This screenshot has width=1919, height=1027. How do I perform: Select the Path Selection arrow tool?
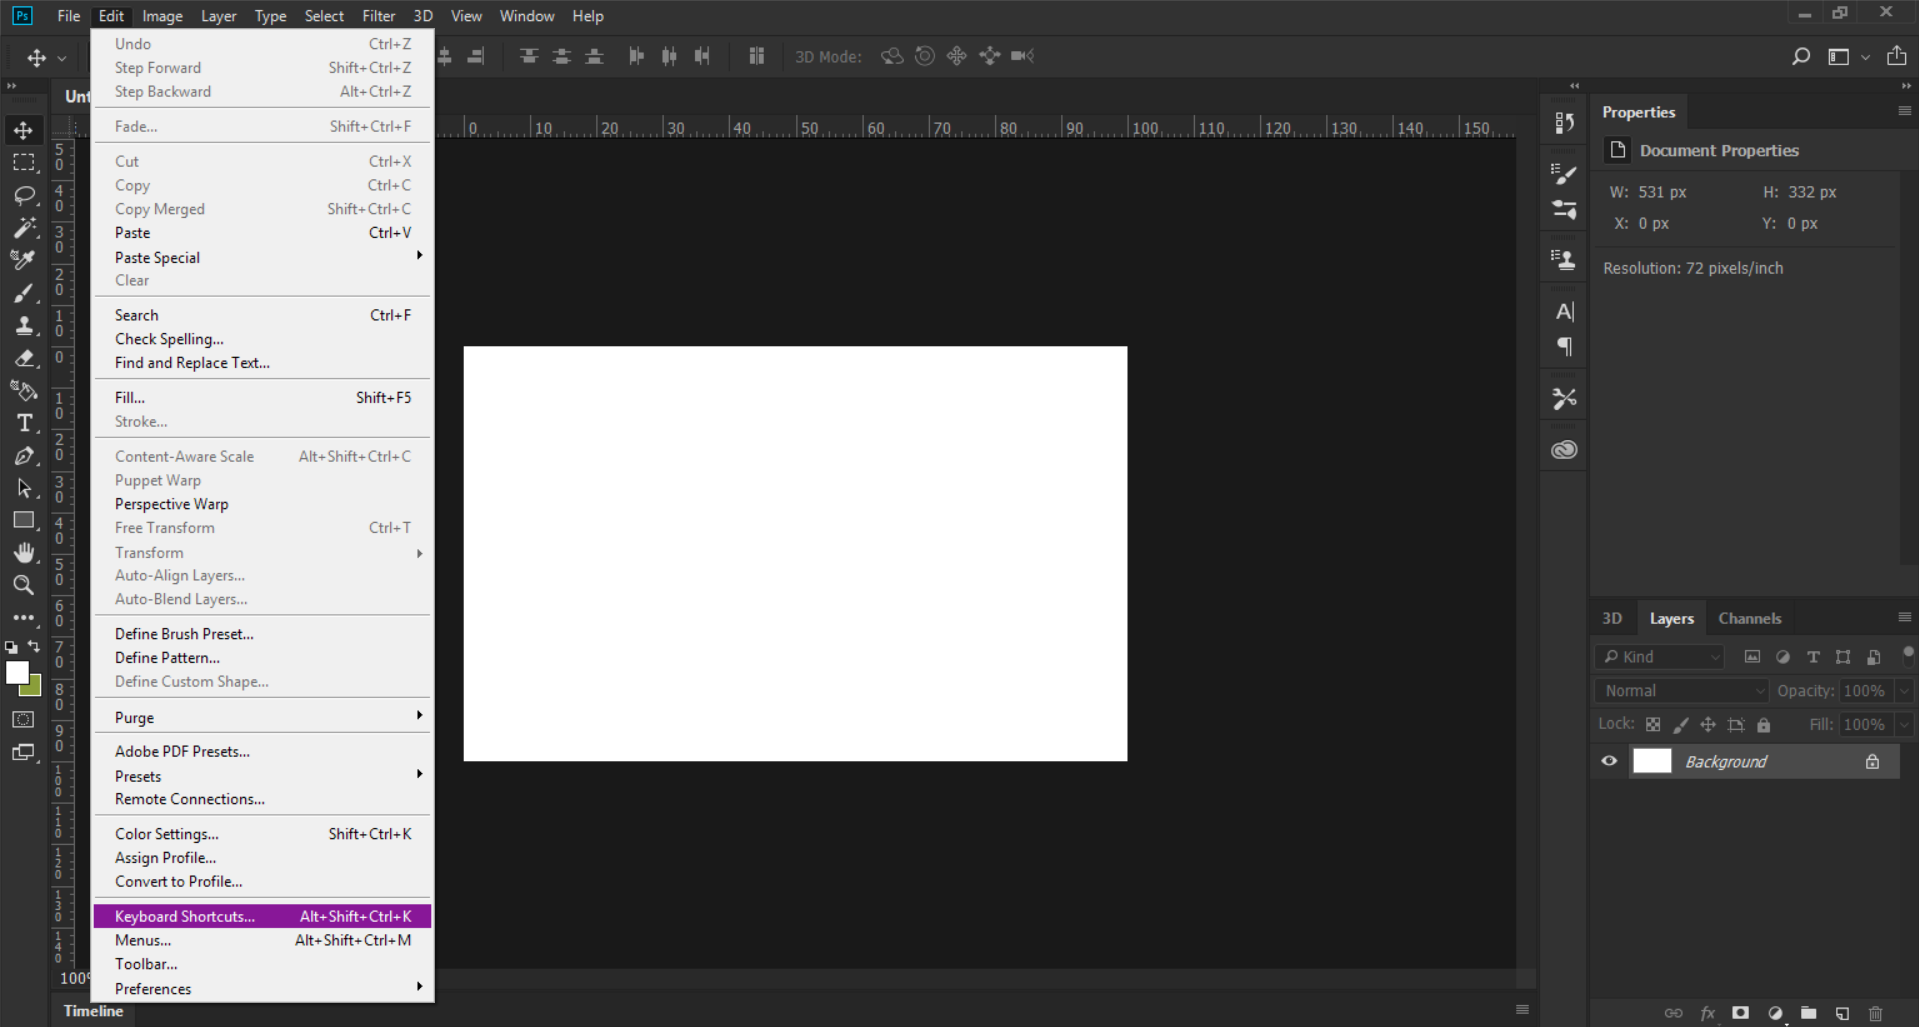click(23, 488)
